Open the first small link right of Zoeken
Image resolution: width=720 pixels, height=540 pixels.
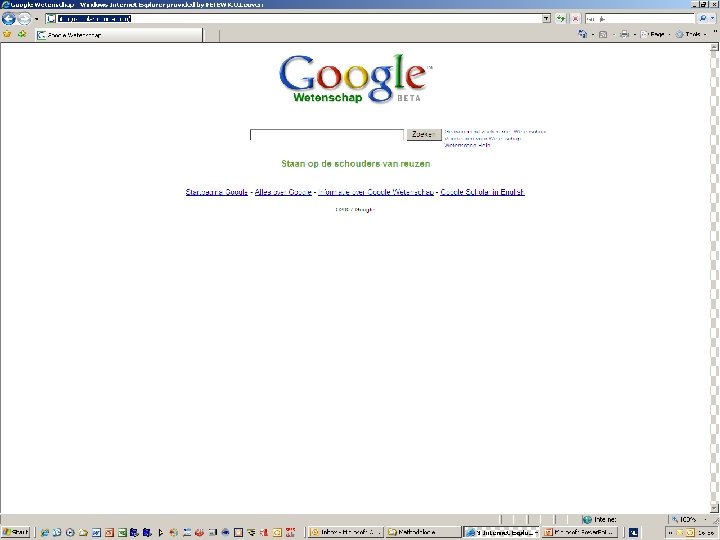tap(495, 132)
